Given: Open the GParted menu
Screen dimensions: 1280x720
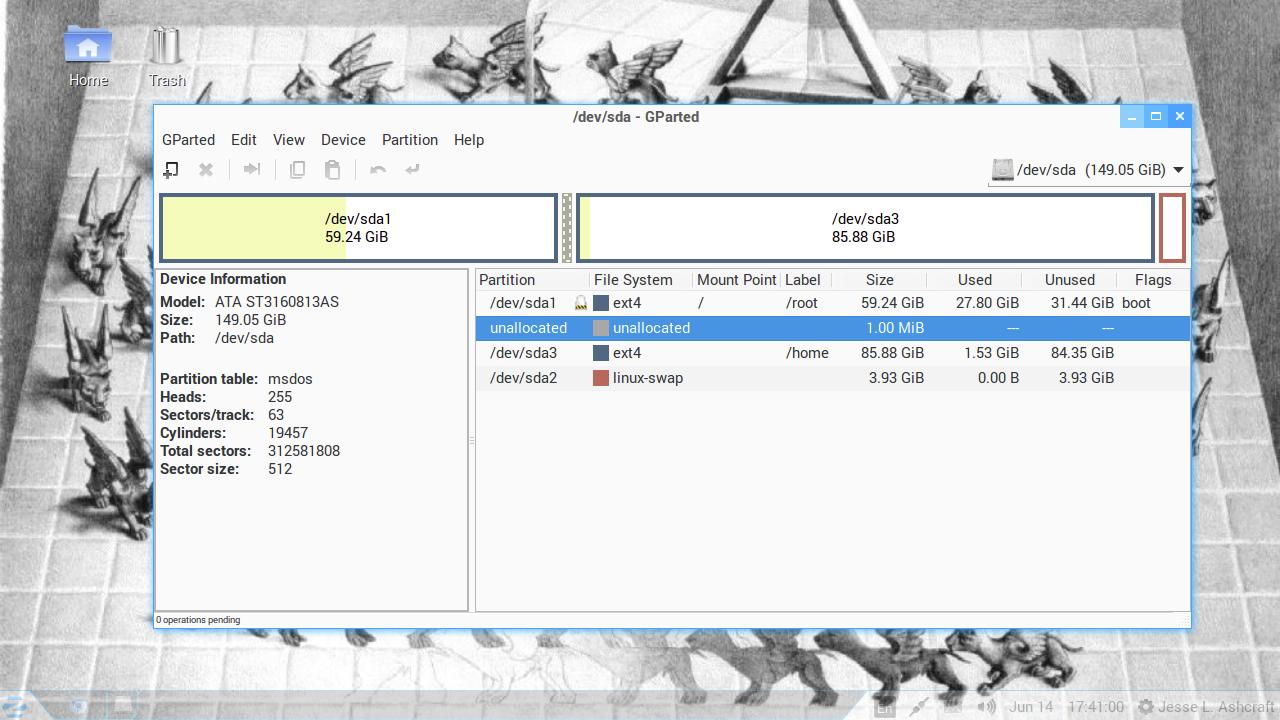Looking at the screenshot, I should (x=188, y=140).
